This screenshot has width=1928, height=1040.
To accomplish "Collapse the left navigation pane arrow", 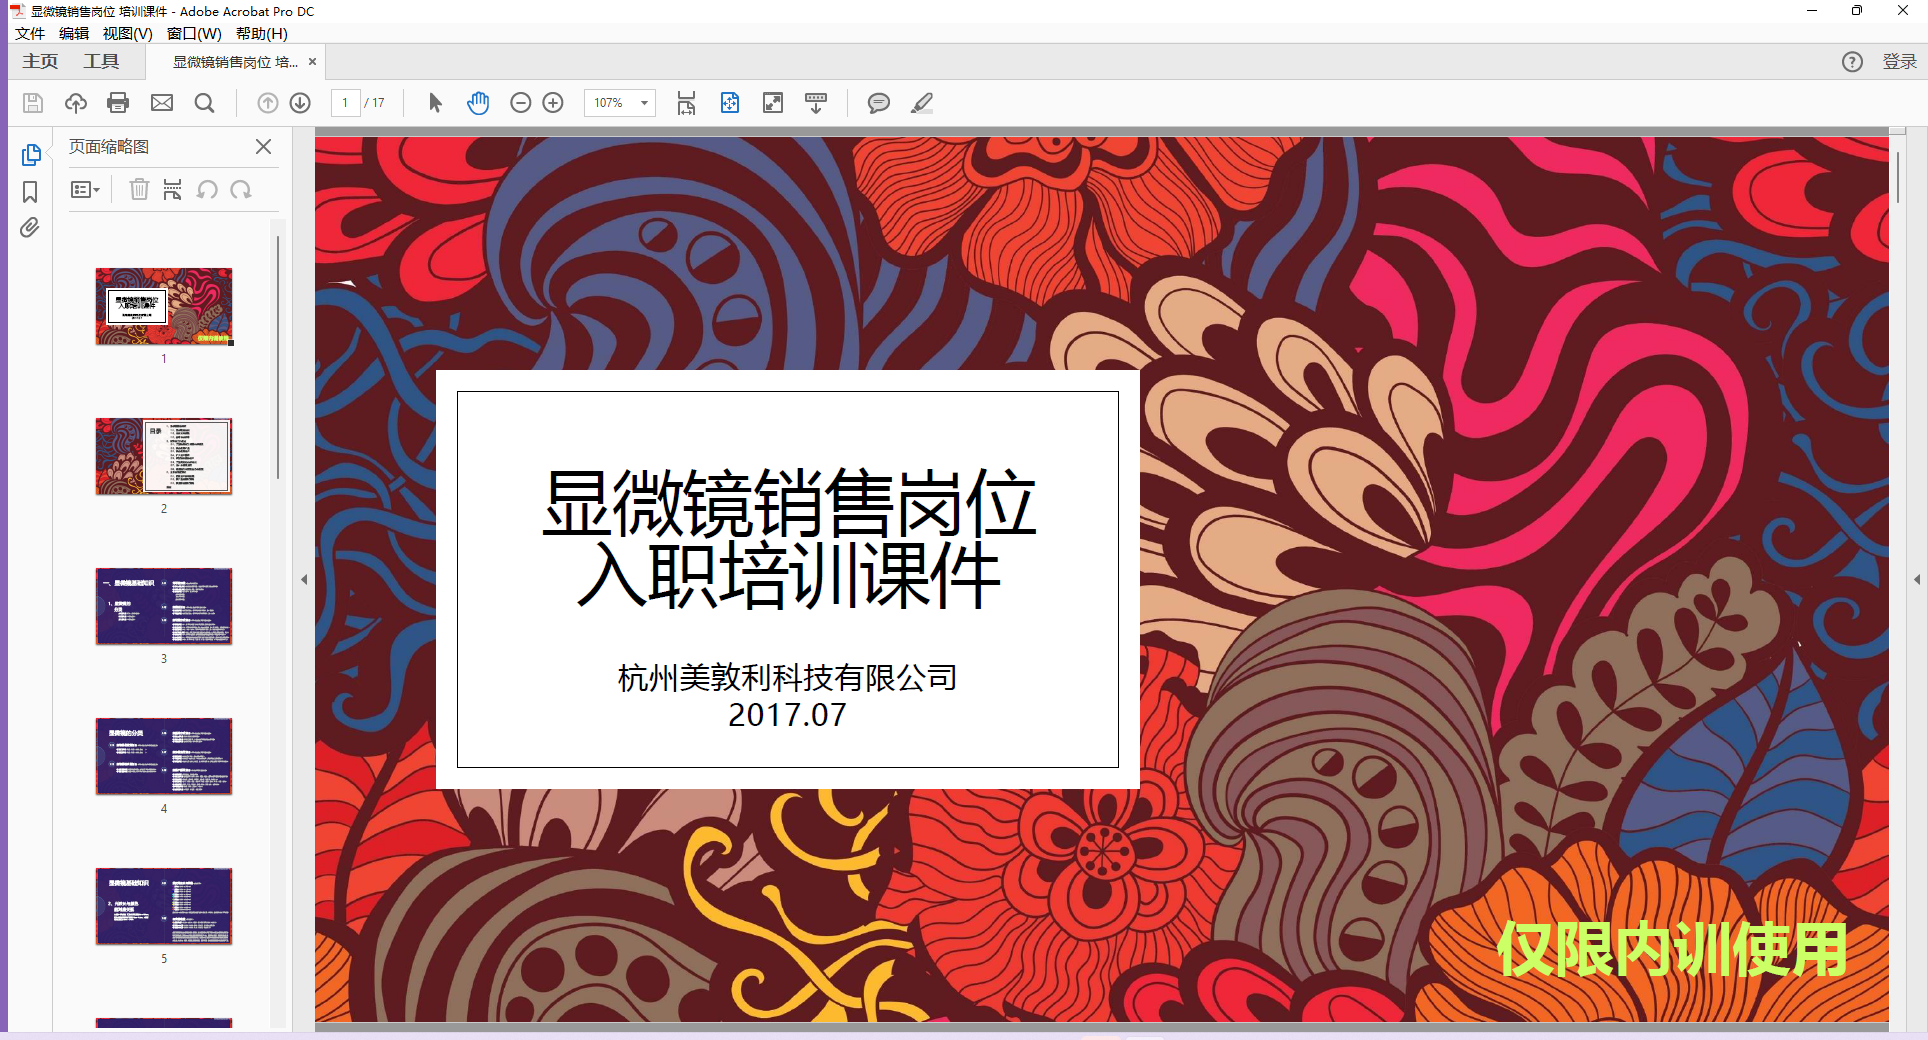I will pyautogui.click(x=304, y=579).
